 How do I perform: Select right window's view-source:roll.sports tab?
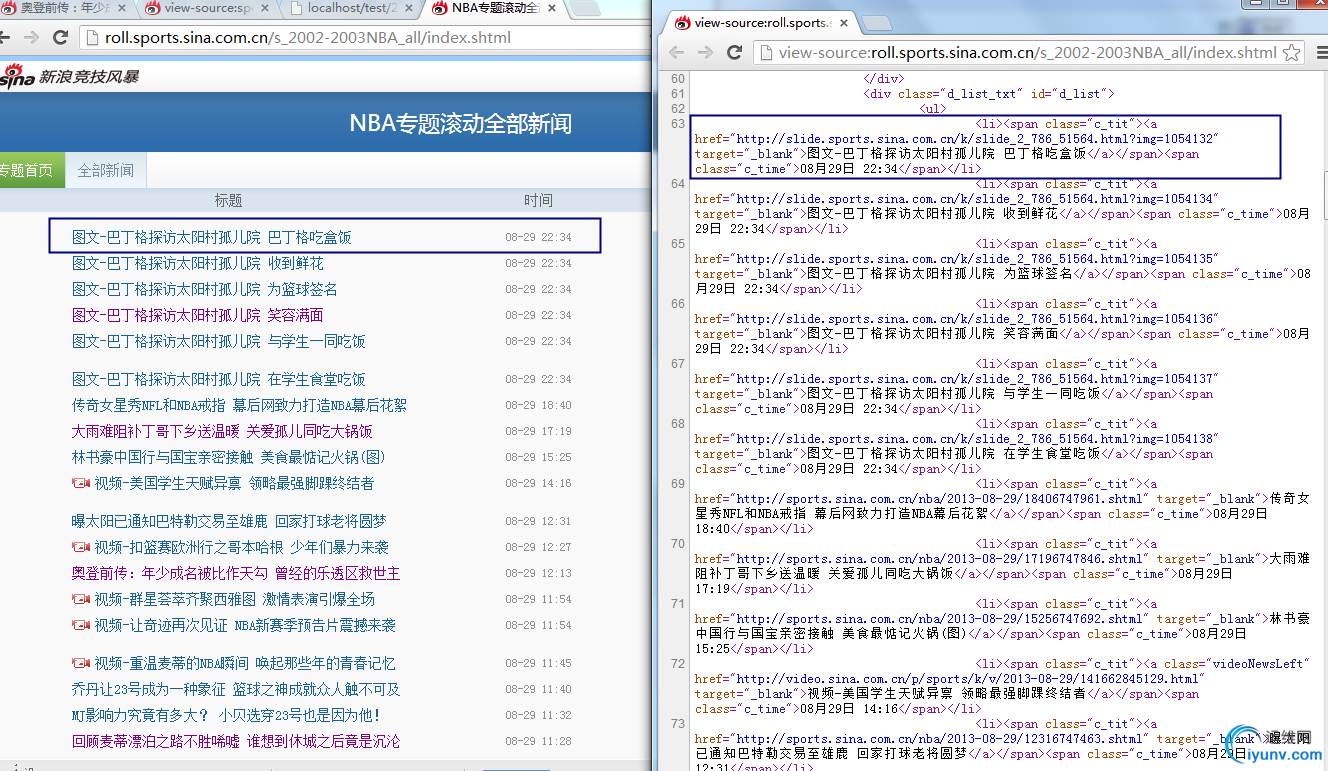tap(762, 22)
